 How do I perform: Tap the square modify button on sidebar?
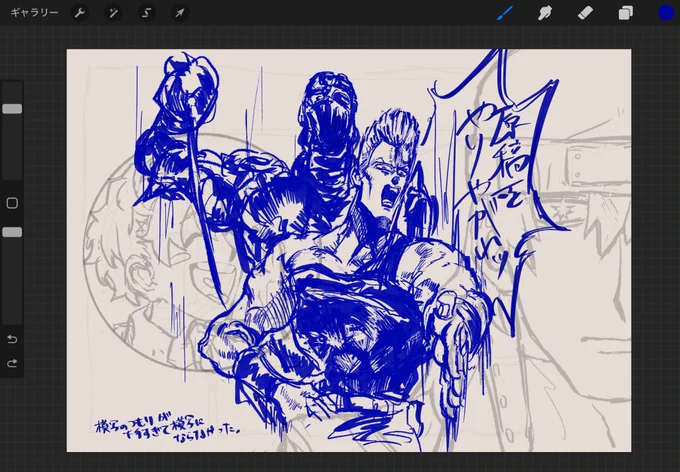click(x=12, y=203)
